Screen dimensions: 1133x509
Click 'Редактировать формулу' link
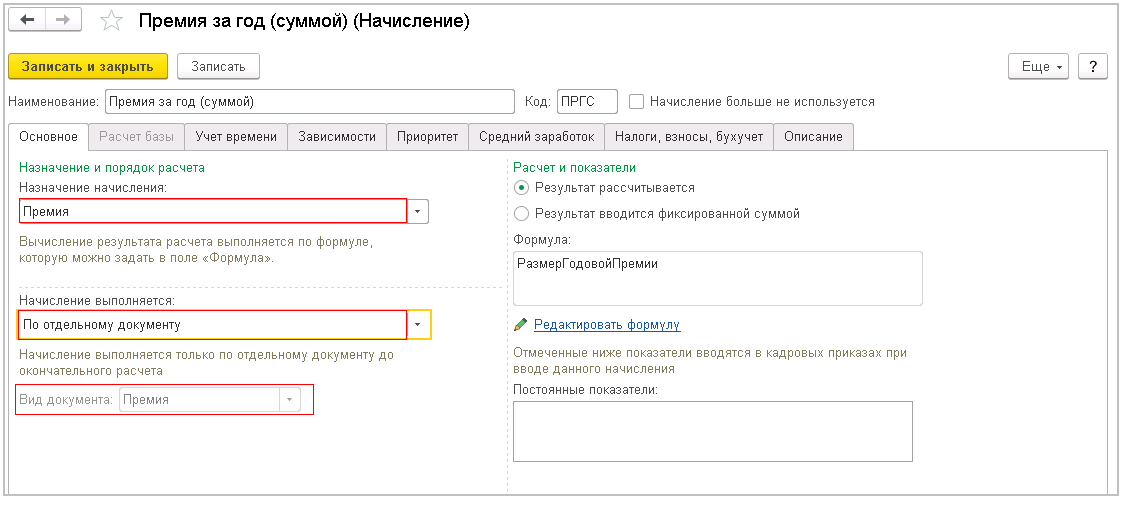coord(607,325)
